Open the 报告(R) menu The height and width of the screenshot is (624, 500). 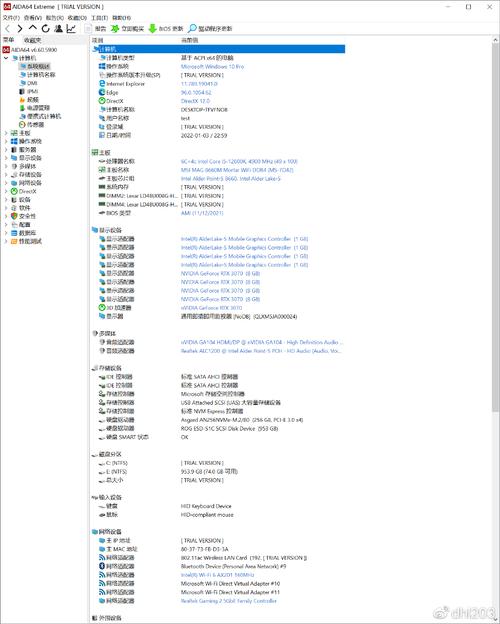tap(55, 18)
